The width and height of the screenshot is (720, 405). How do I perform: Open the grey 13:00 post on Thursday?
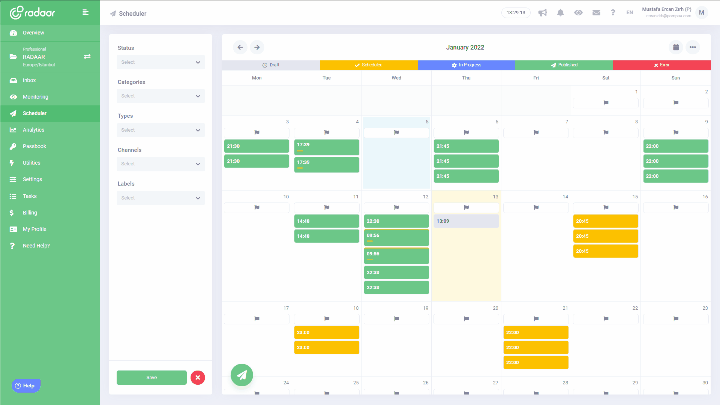point(466,221)
